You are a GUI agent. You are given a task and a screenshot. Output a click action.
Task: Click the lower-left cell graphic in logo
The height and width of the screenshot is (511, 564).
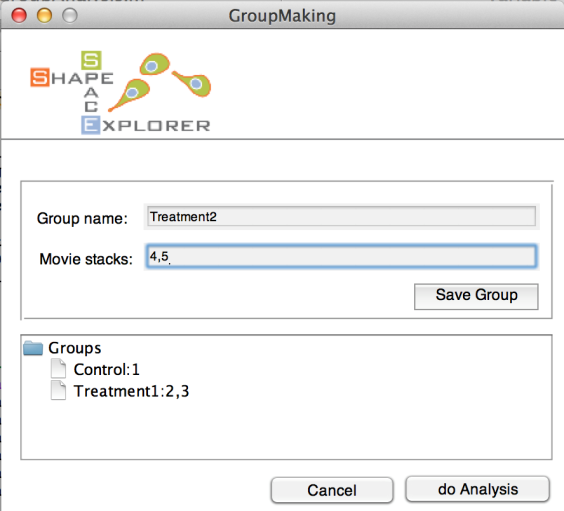tap(129, 95)
